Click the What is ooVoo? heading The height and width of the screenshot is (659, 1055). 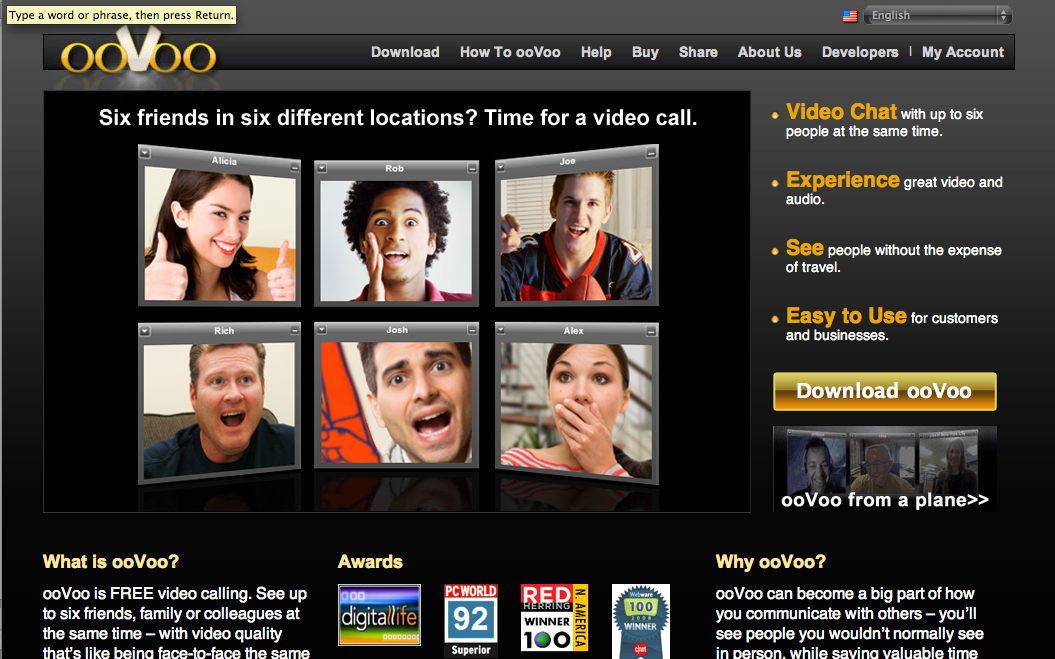click(111, 561)
